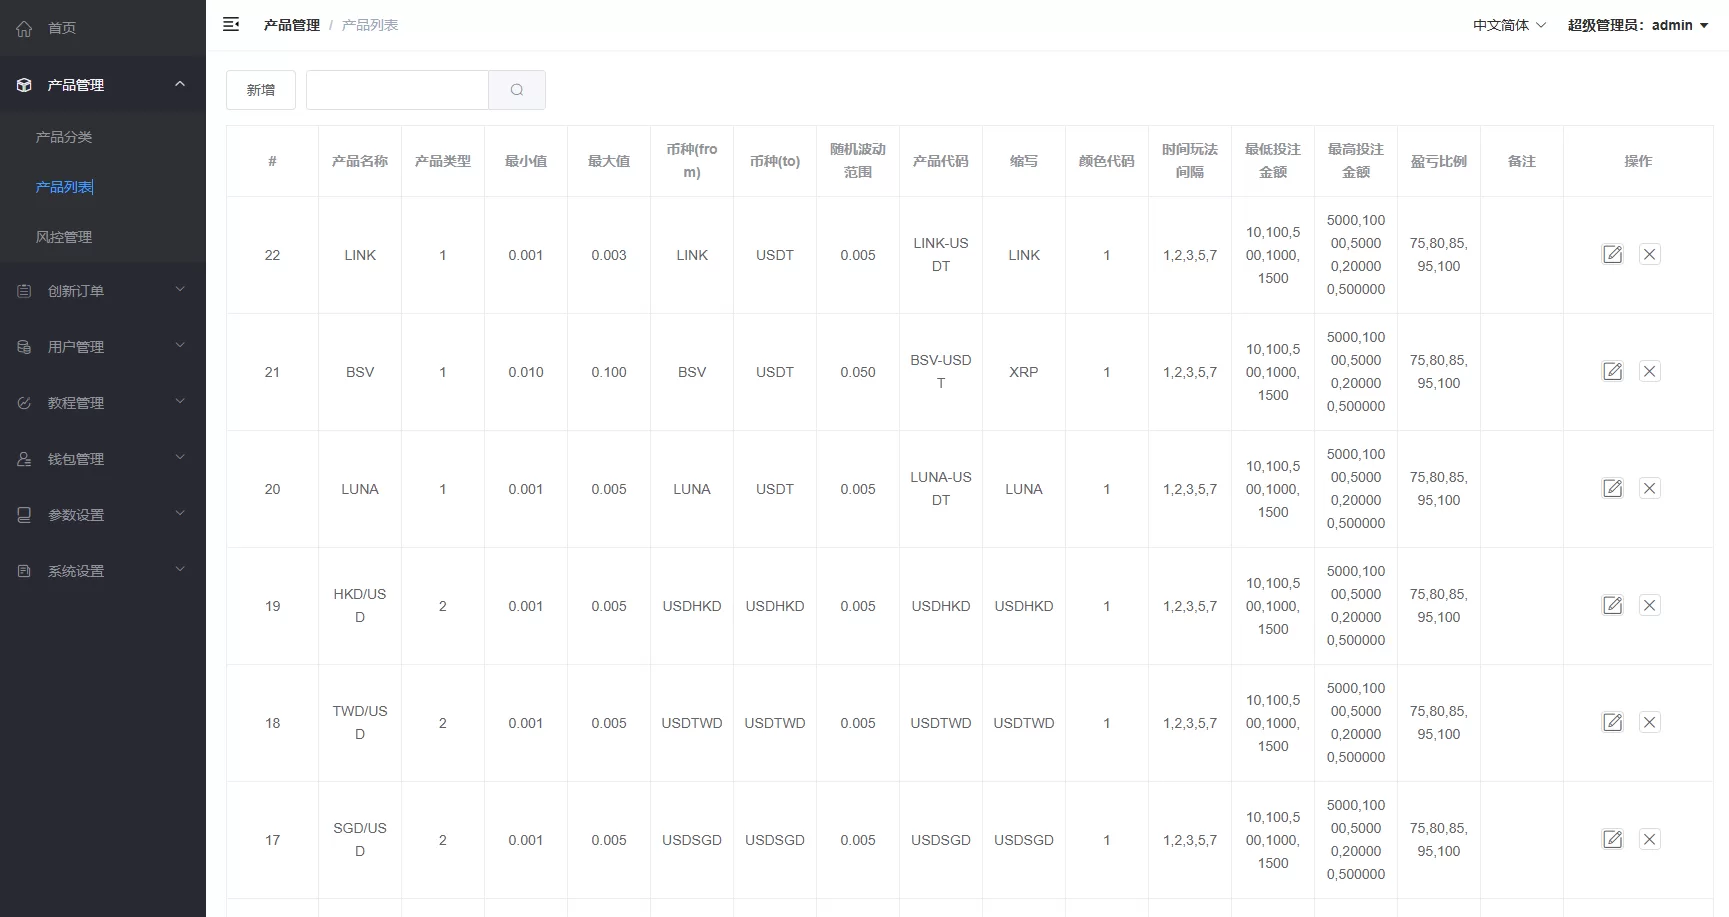Image resolution: width=1729 pixels, height=917 pixels.
Task: Click the home icon in sidebar
Action: tap(25, 29)
